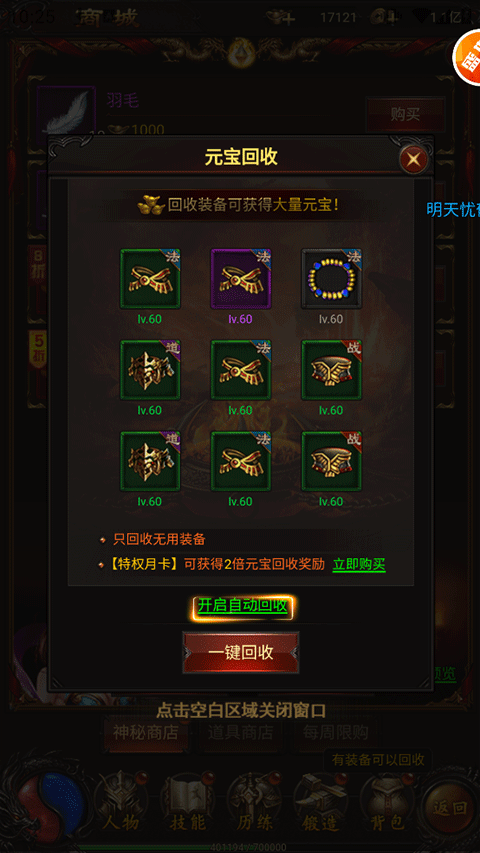Select the second-row 战 belt item
Screen dimensions: 480x853
click(x=331, y=370)
